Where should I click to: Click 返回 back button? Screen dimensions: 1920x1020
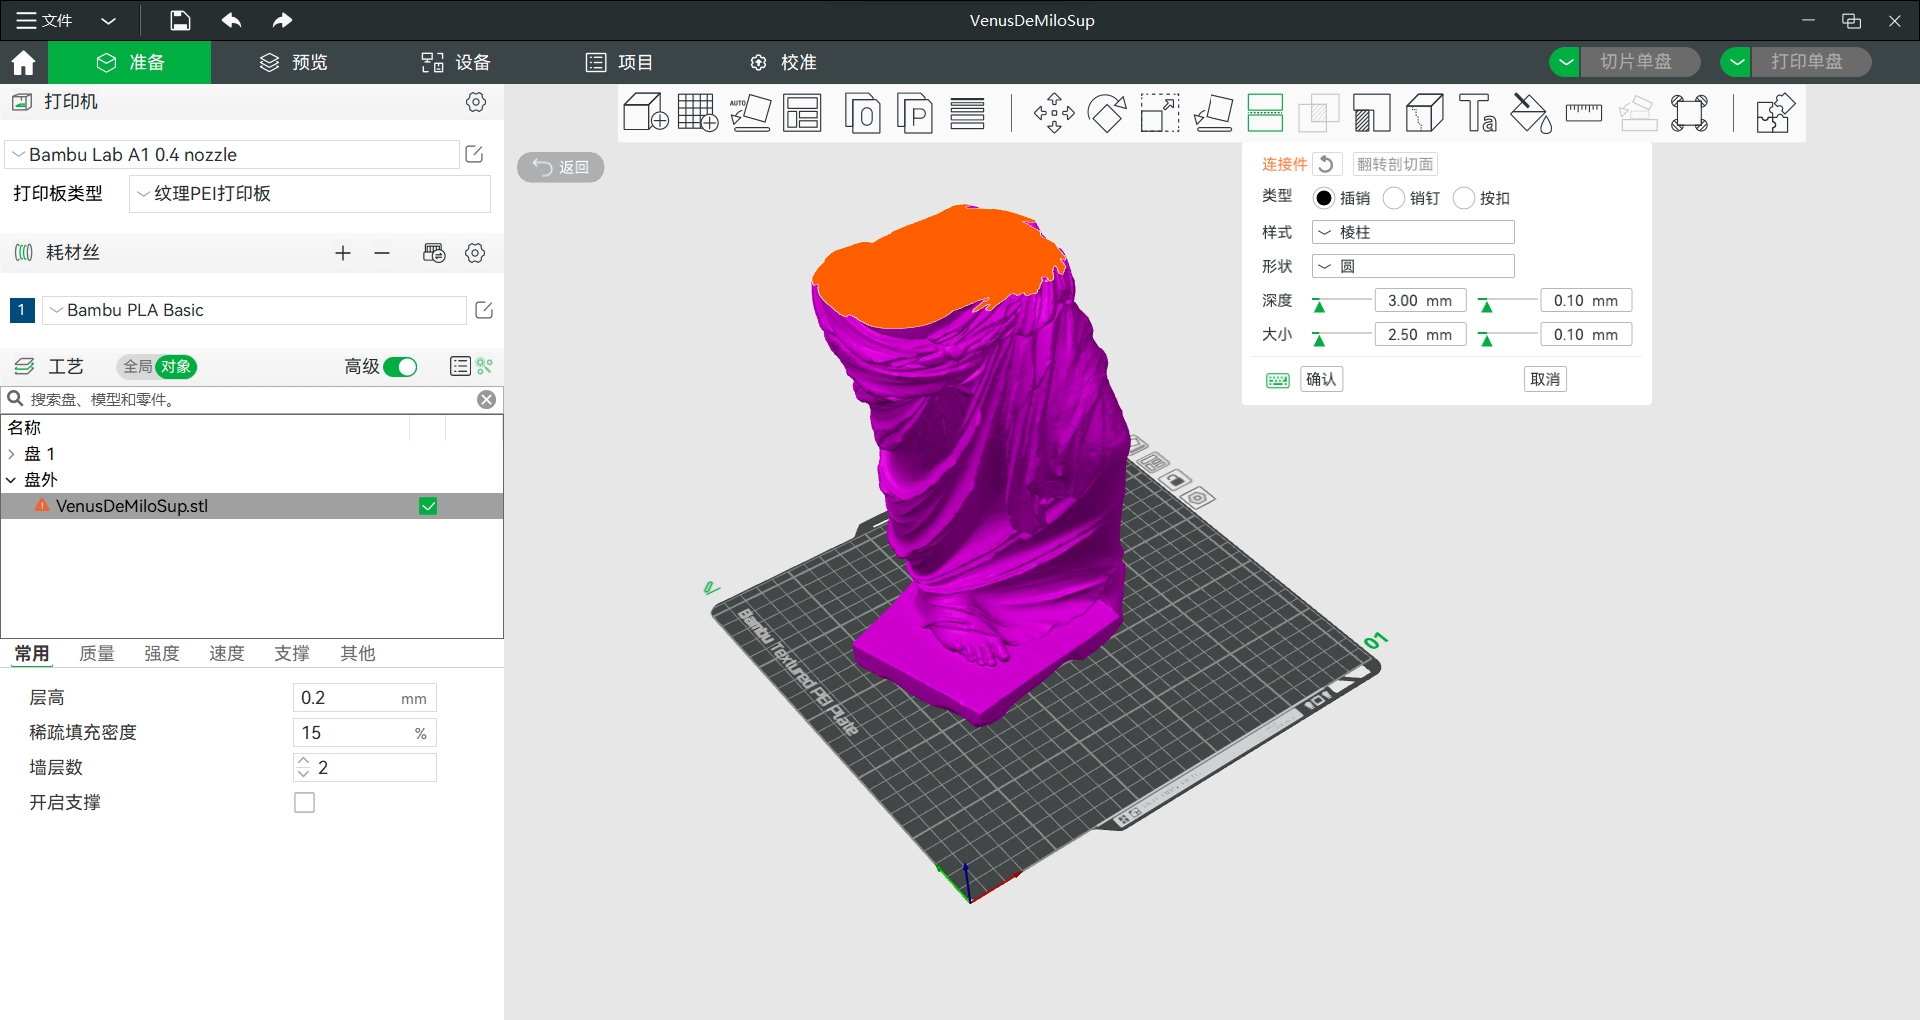[560, 167]
